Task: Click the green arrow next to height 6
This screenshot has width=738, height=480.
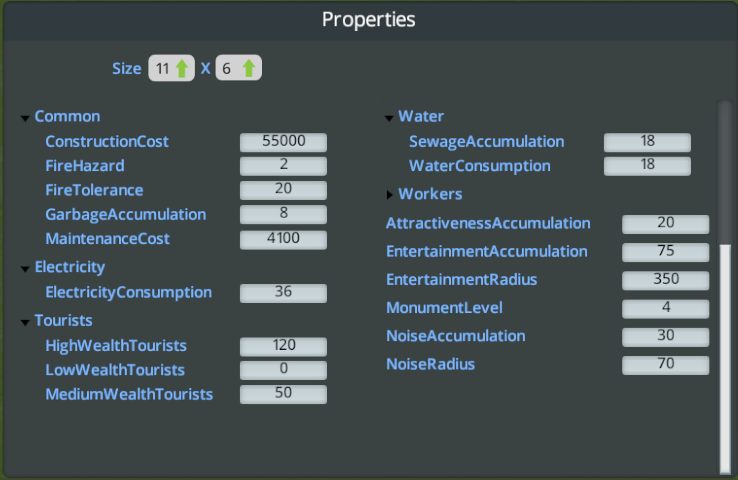Action: click(248, 69)
